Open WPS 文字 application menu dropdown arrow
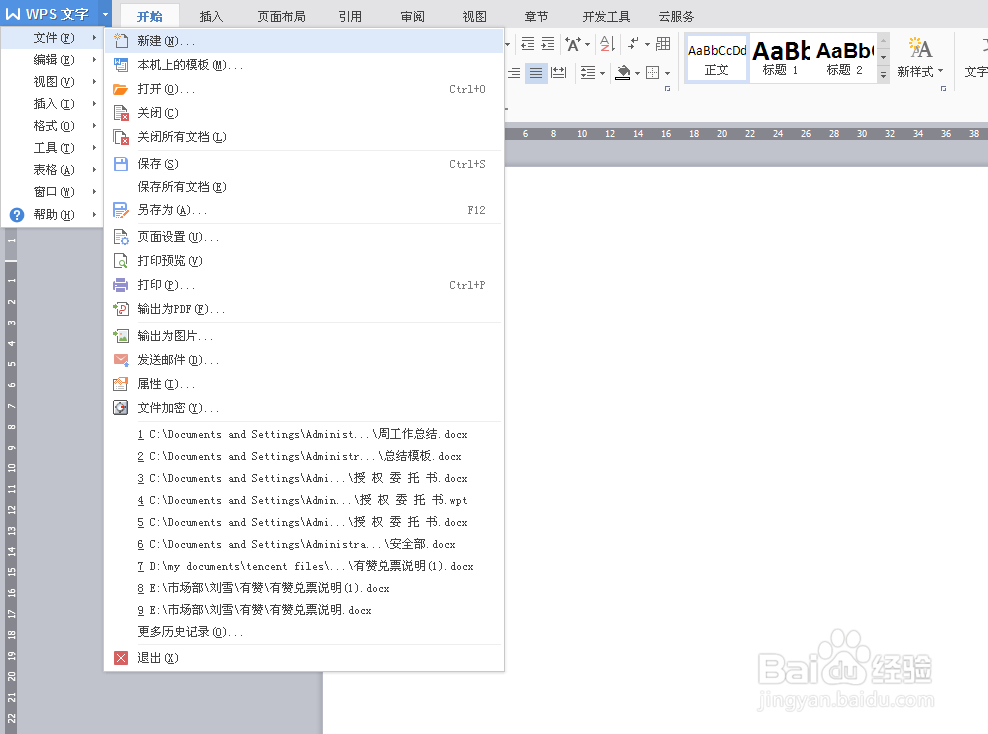 pyautogui.click(x=105, y=14)
